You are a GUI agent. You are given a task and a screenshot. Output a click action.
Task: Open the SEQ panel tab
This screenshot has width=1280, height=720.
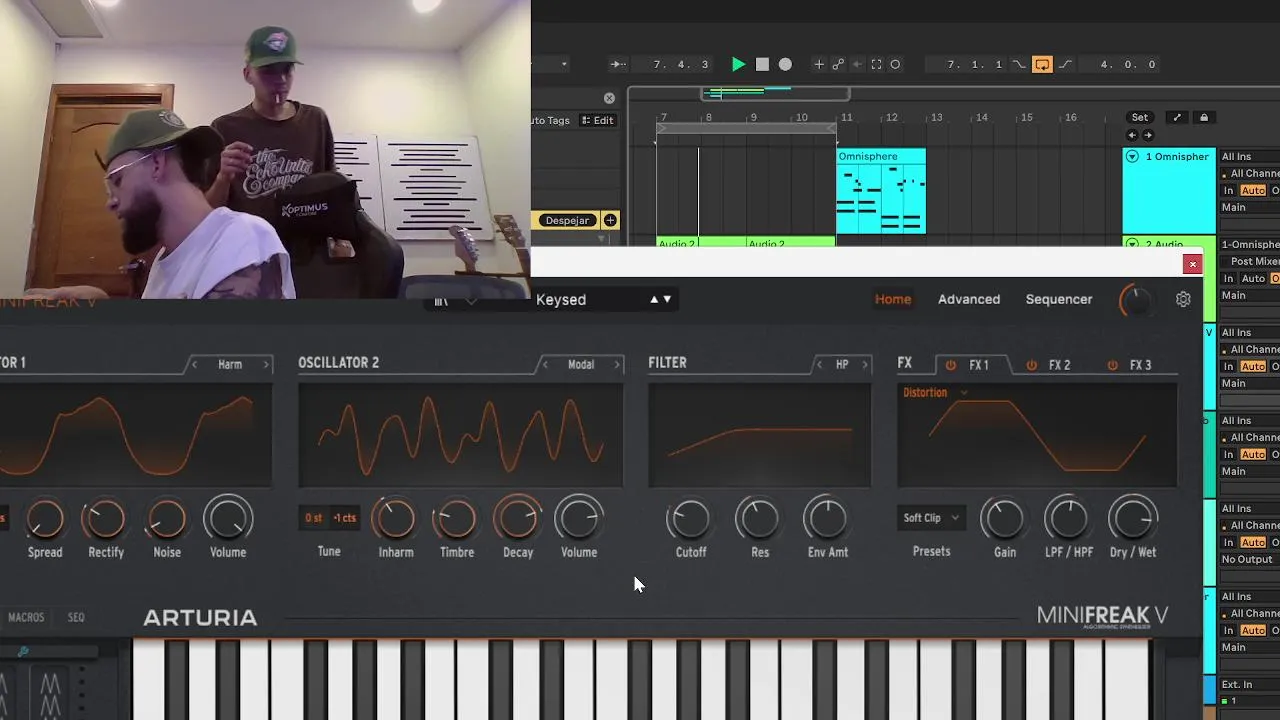(76, 617)
